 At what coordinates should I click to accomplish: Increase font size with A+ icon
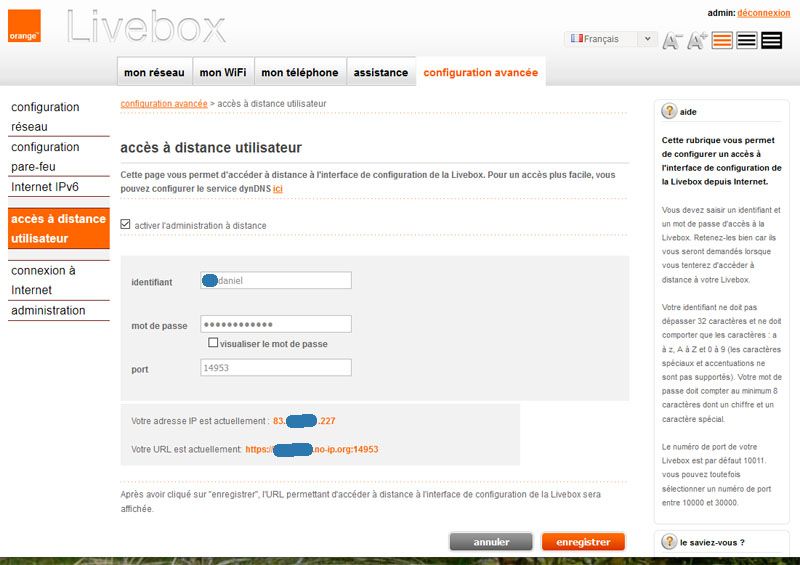click(x=697, y=40)
